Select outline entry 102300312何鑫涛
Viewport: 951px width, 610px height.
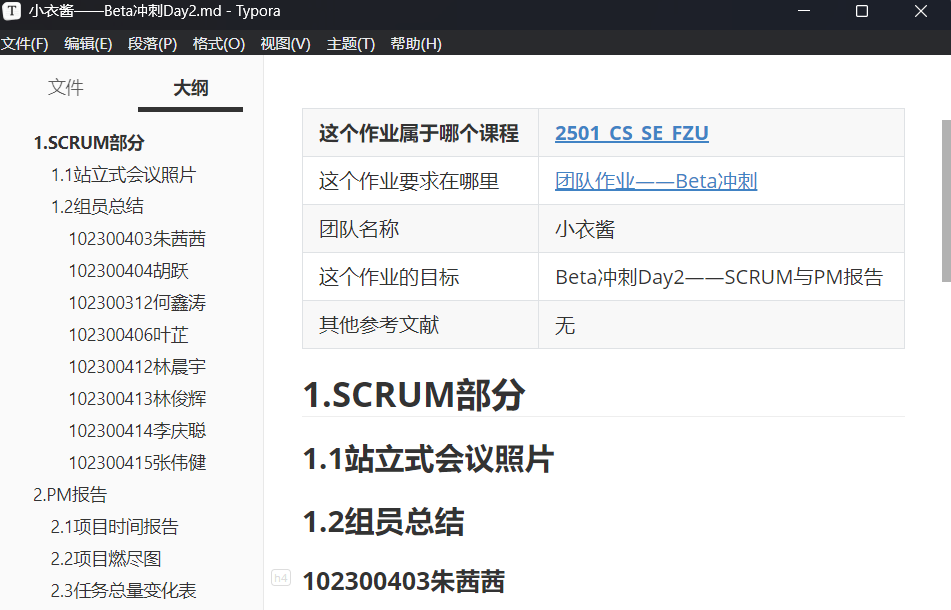[x=137, y=303]
